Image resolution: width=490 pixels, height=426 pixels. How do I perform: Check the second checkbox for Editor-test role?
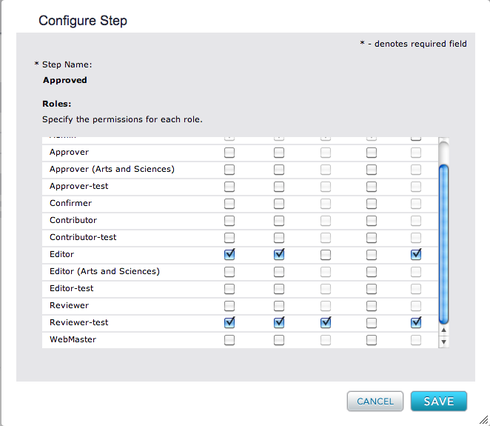[279, 289]
